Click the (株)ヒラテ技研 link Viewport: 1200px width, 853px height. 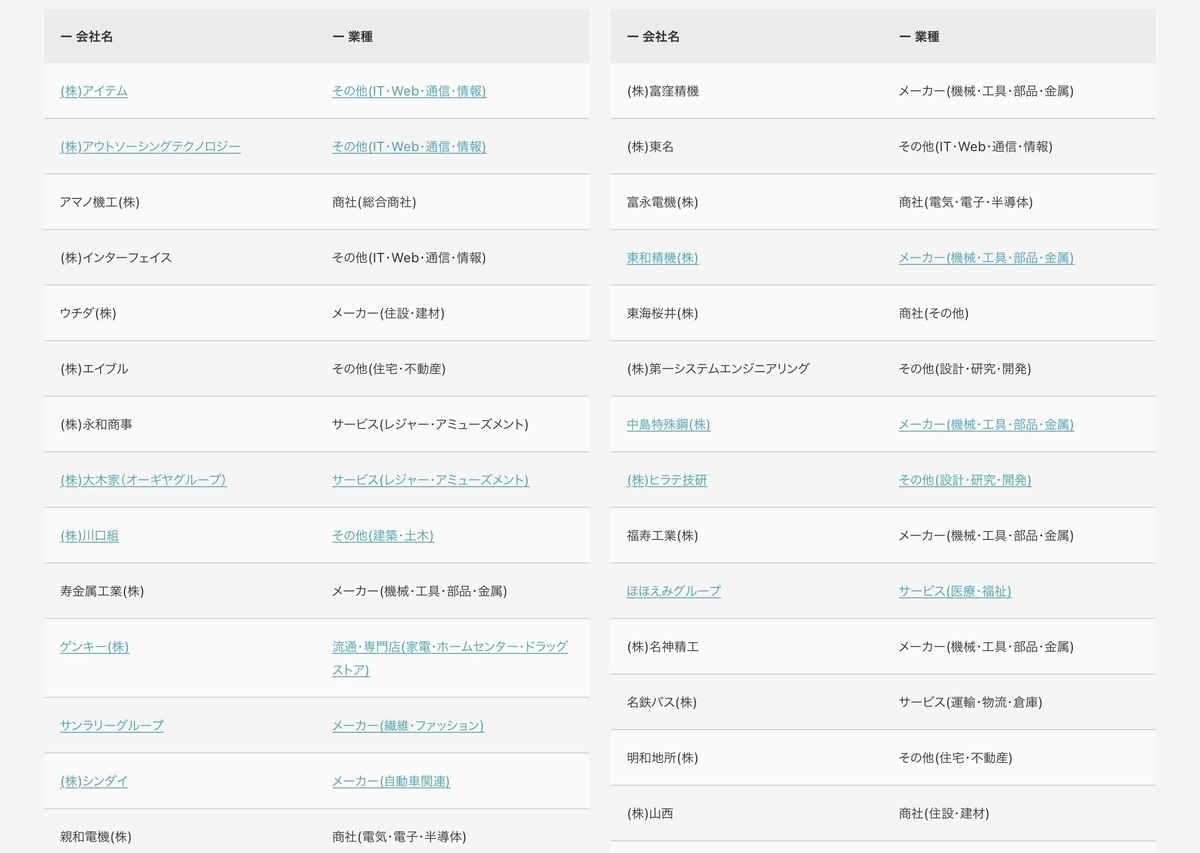click(665, 480)
